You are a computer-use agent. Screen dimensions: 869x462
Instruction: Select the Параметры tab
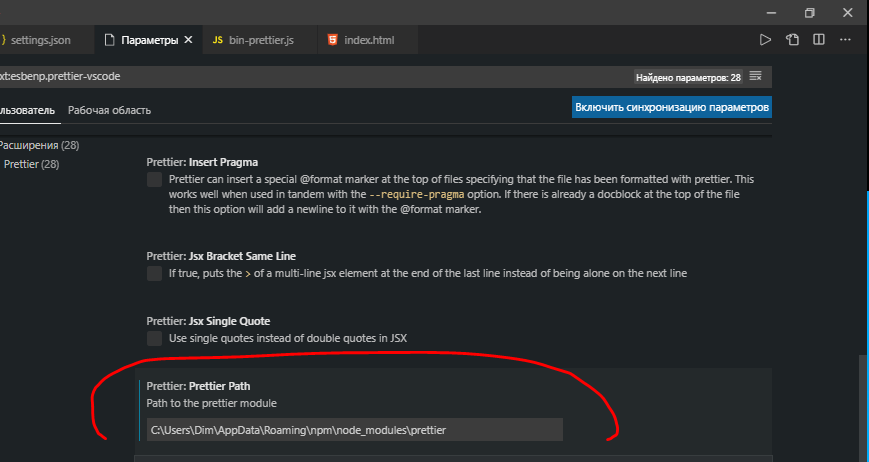(150, 40)
